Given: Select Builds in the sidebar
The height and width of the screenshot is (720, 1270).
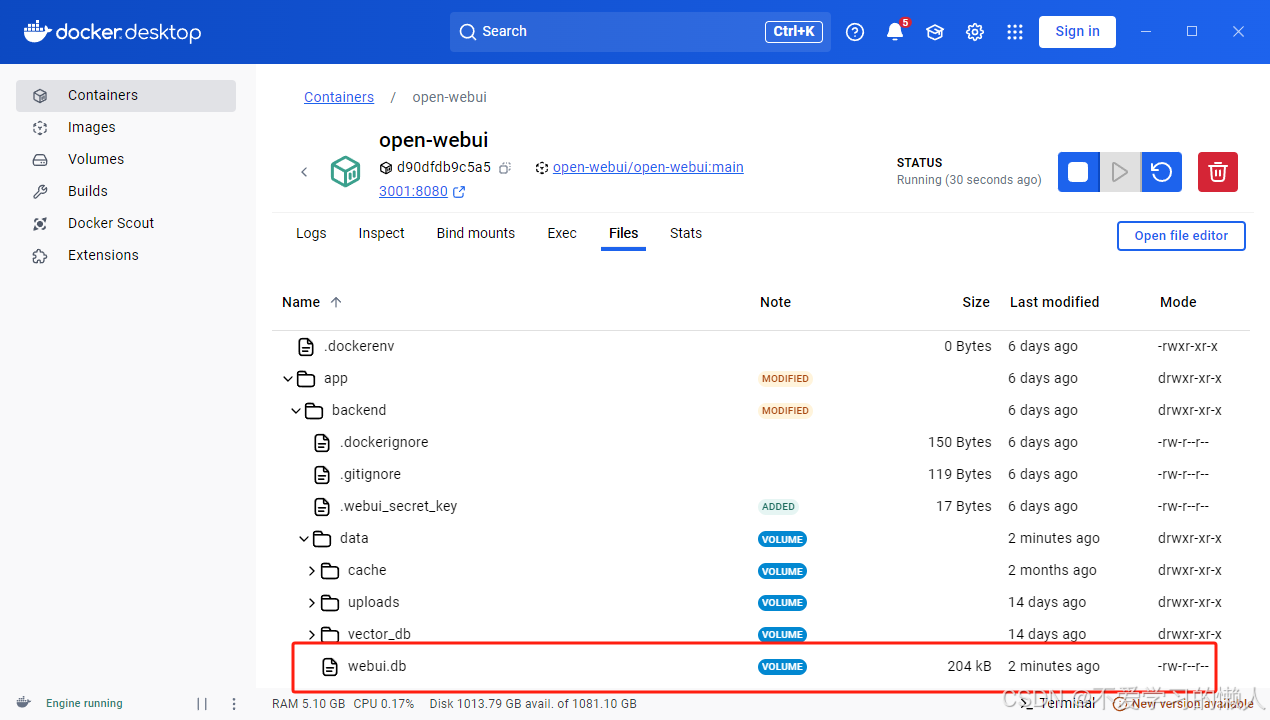Looking at the screenshot, I should tap(126, 192).
